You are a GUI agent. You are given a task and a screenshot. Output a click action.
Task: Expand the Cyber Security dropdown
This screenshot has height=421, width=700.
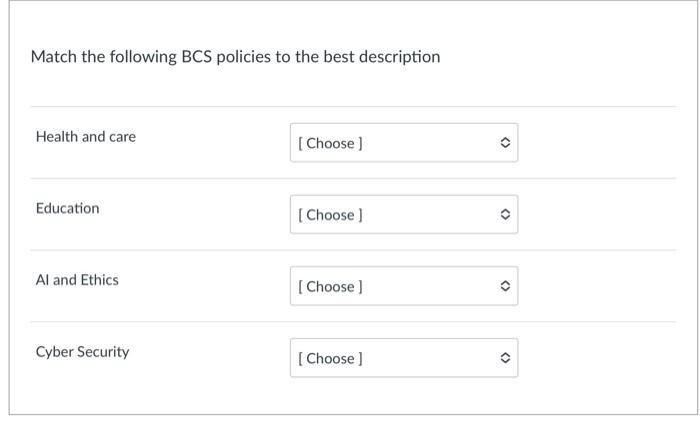[404, 358]
